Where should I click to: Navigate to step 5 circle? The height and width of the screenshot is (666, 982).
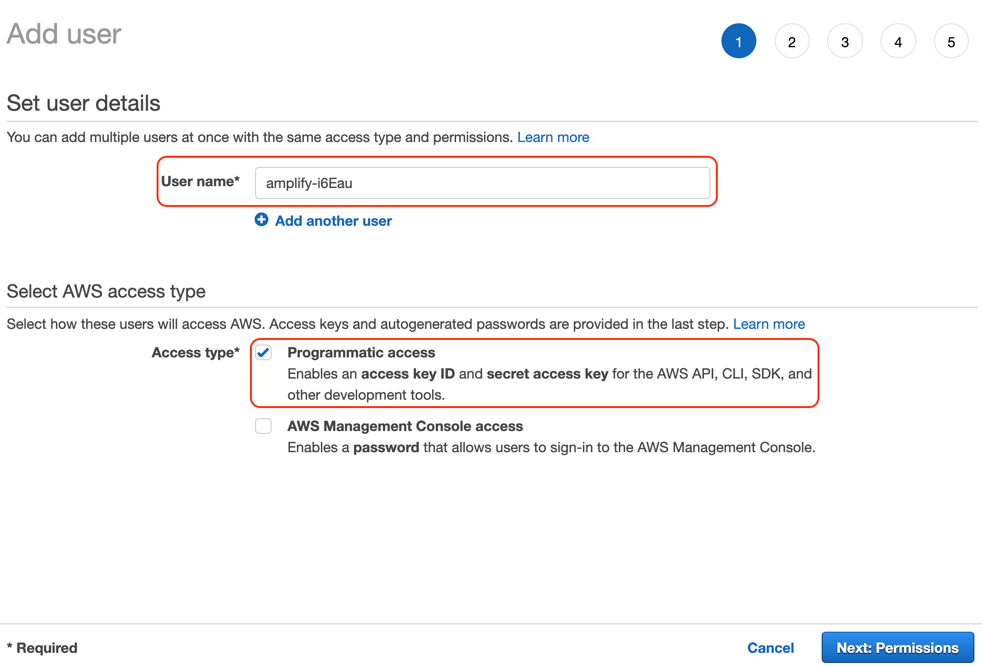tap(951, 41)
